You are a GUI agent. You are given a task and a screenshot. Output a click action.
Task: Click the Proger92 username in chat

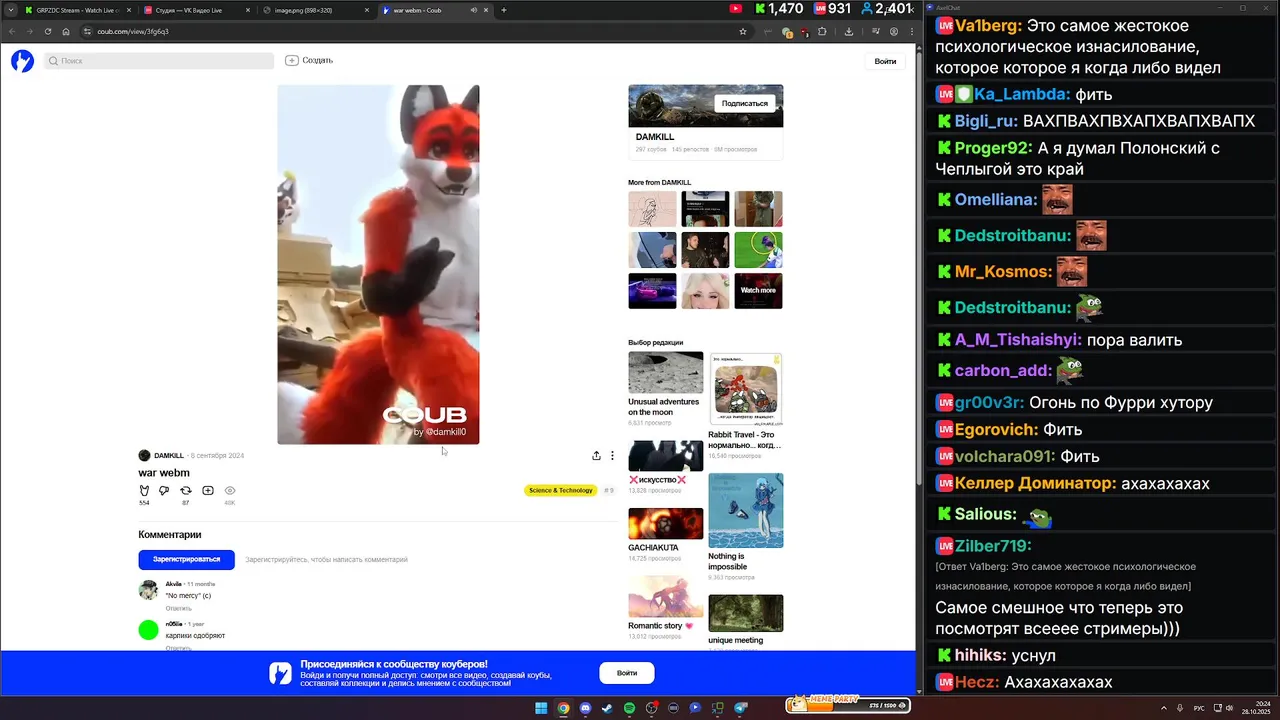pyautogui.click(x=993, y=147)
